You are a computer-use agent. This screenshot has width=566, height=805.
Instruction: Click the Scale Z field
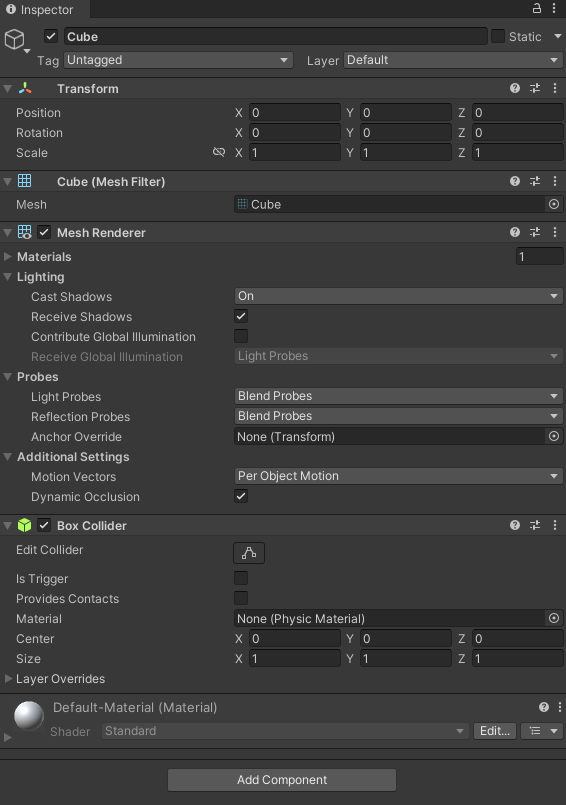click(518, 152)
